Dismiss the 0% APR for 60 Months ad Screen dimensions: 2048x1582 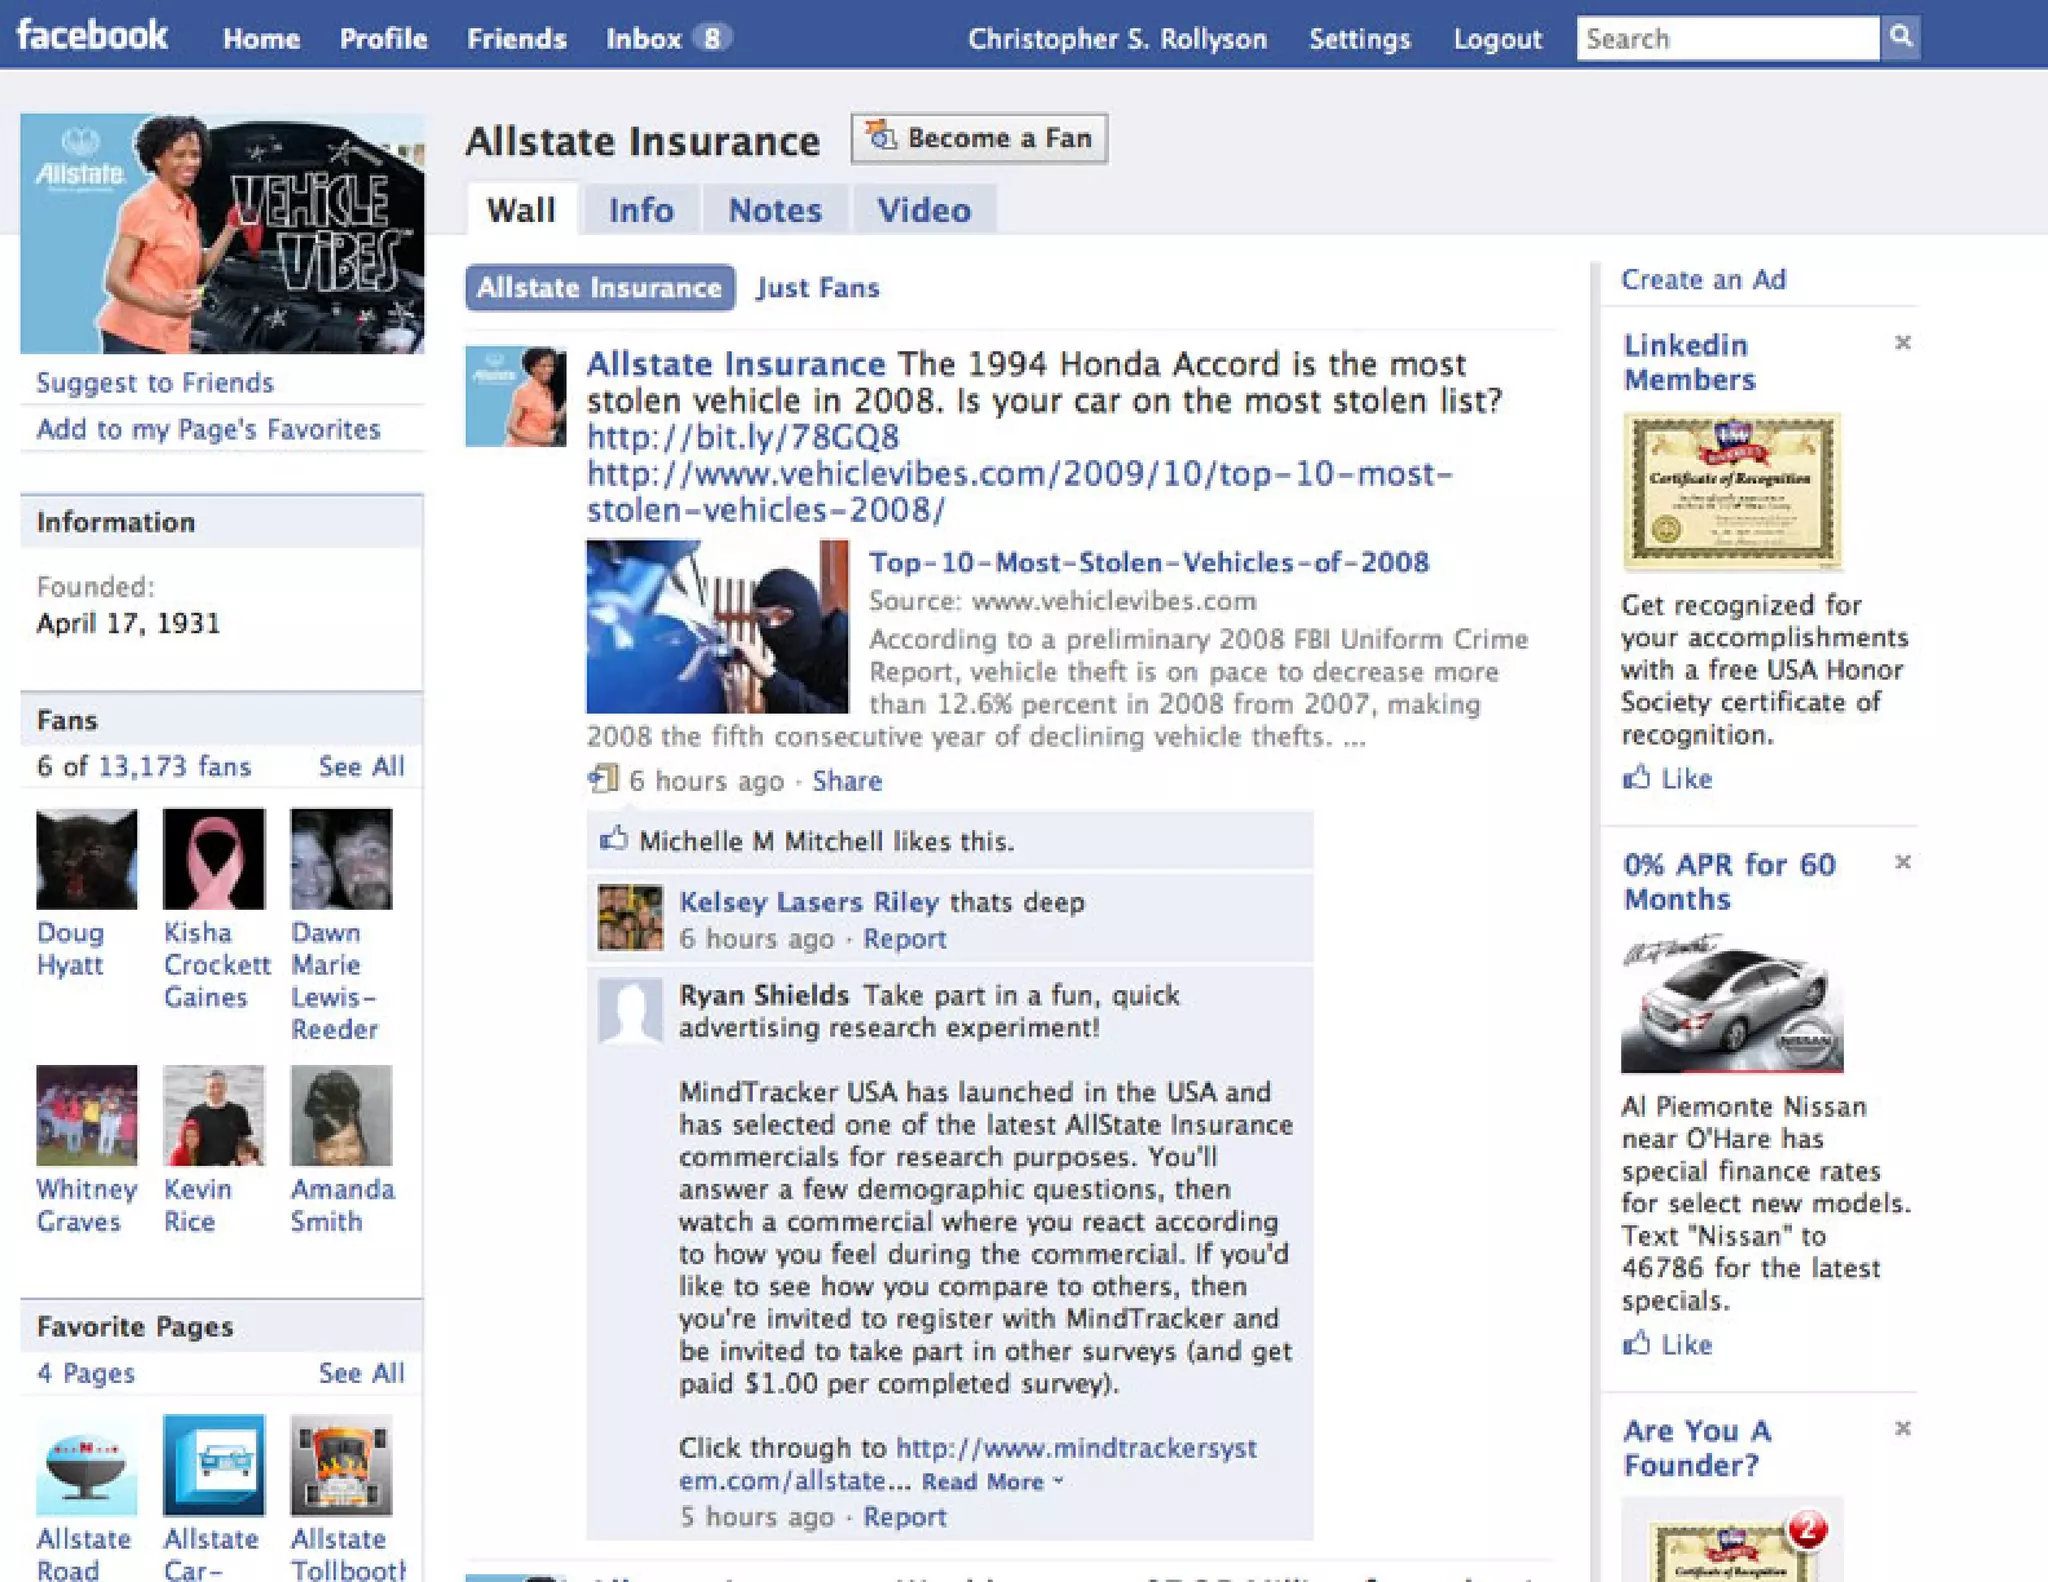point(1902,862)
